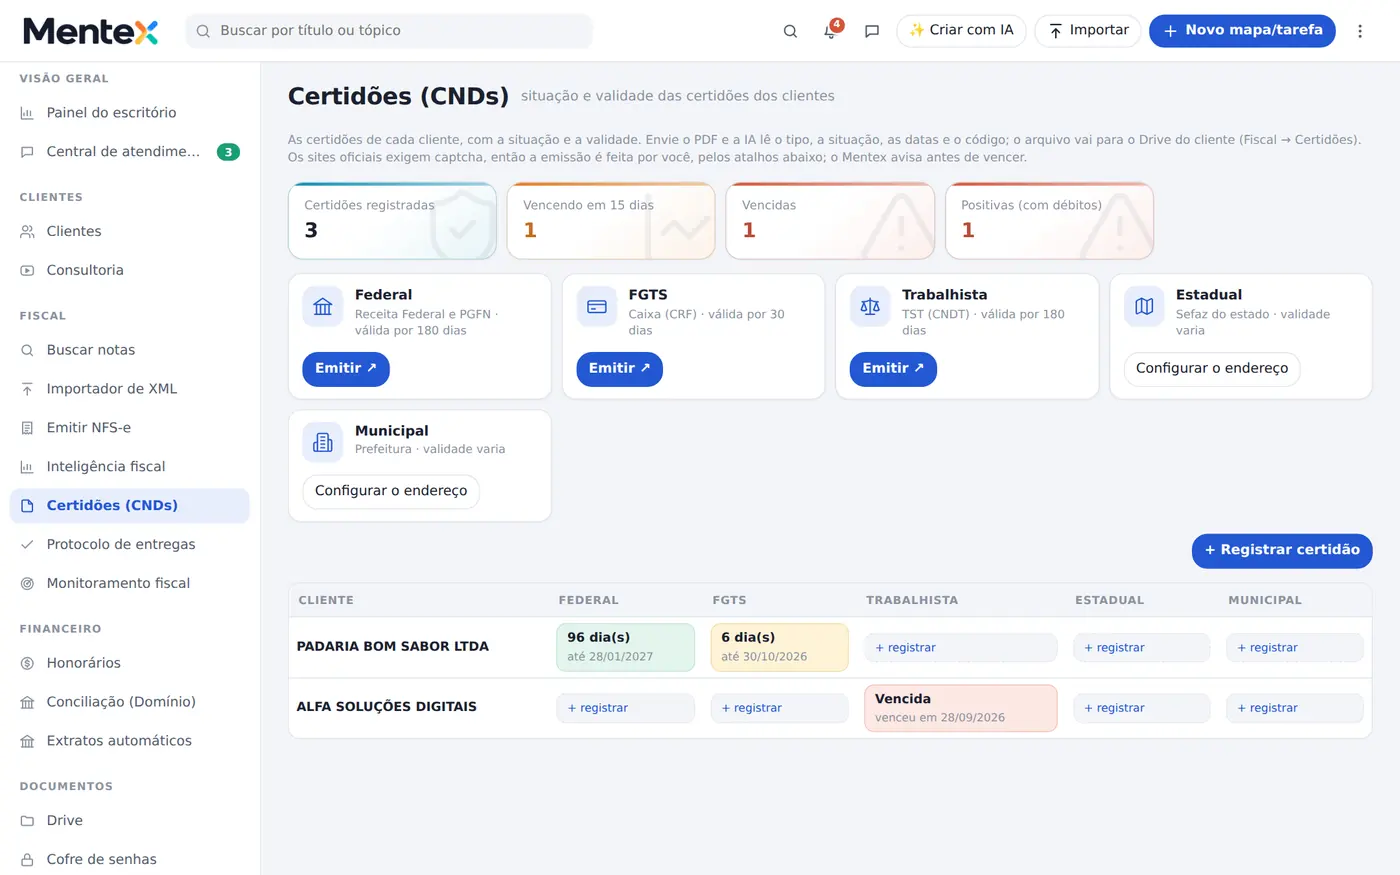The height and width of the screenshot is (875, 1400).
Task: Open Monitoramento fiscal
Action: tap(130, 583)
